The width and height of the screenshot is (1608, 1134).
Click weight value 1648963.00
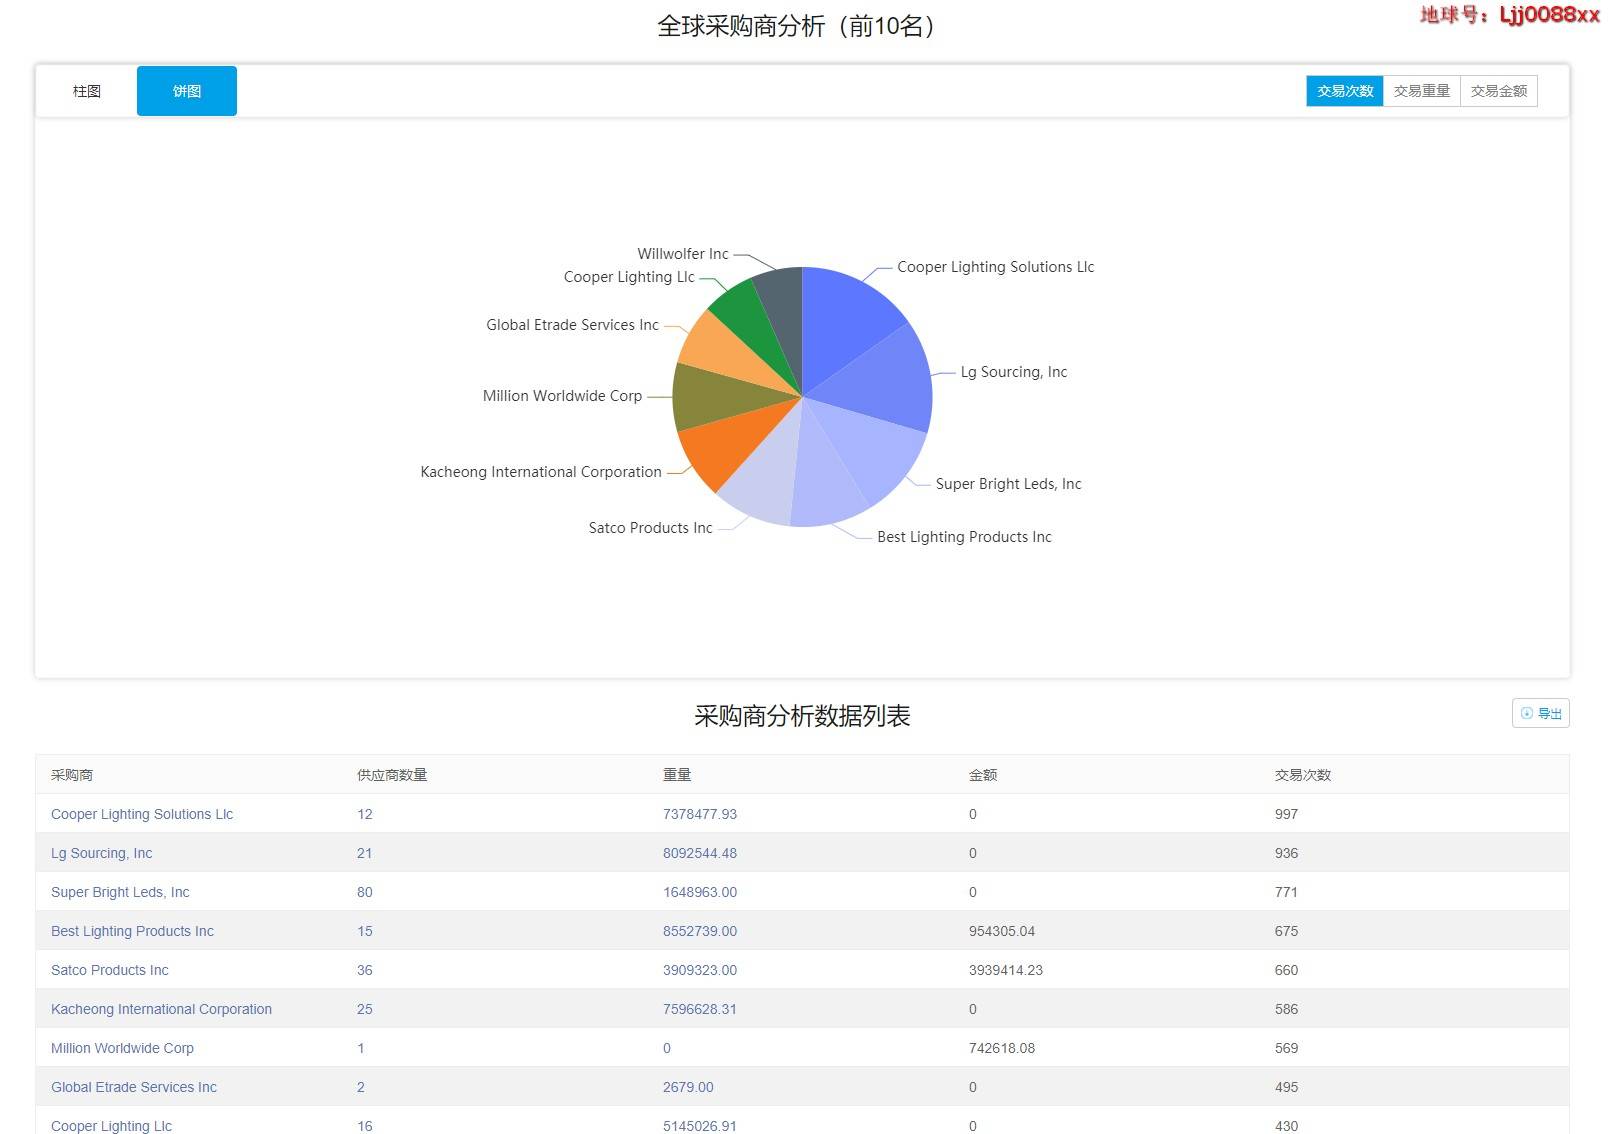coord(700,892)
